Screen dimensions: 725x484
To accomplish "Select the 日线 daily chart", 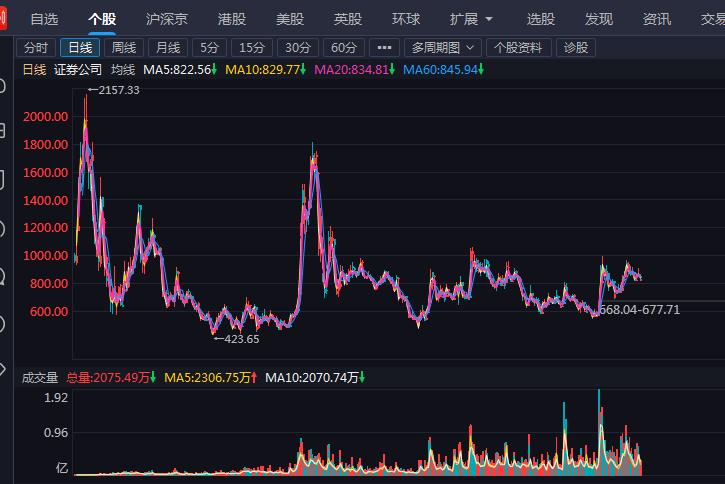I will (x=80, y=48).
